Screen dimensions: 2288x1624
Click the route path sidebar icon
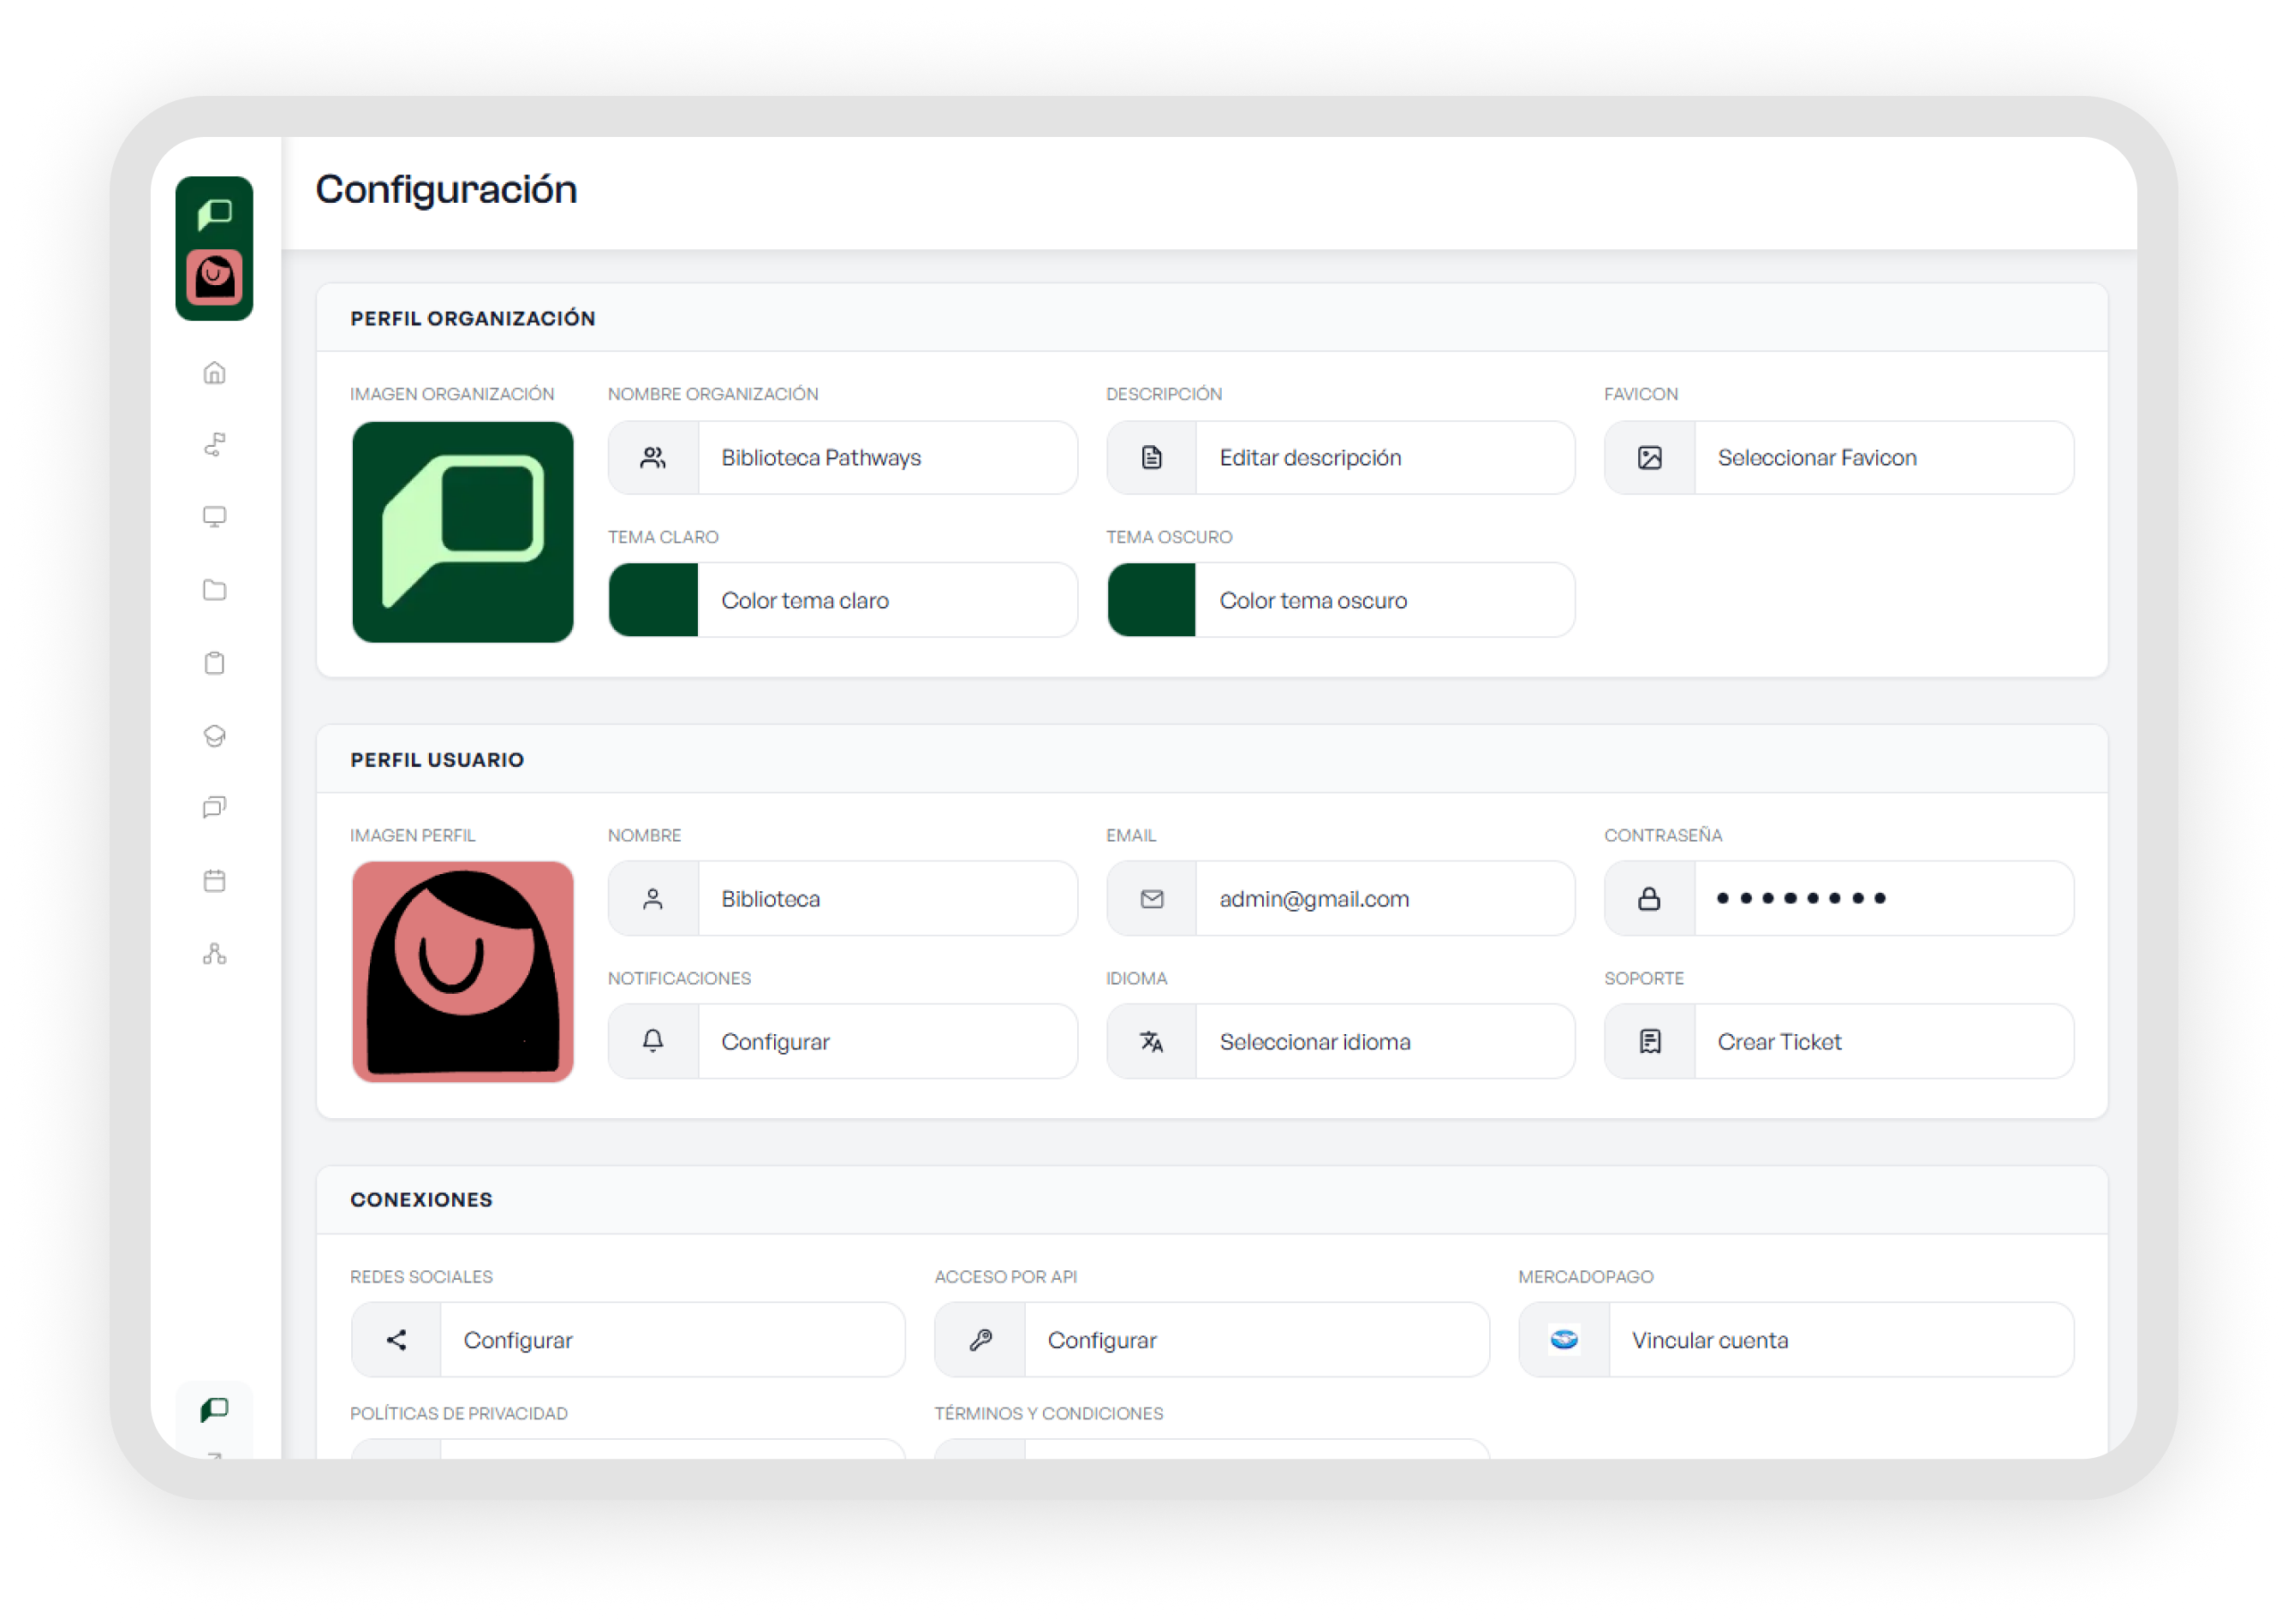214,445
